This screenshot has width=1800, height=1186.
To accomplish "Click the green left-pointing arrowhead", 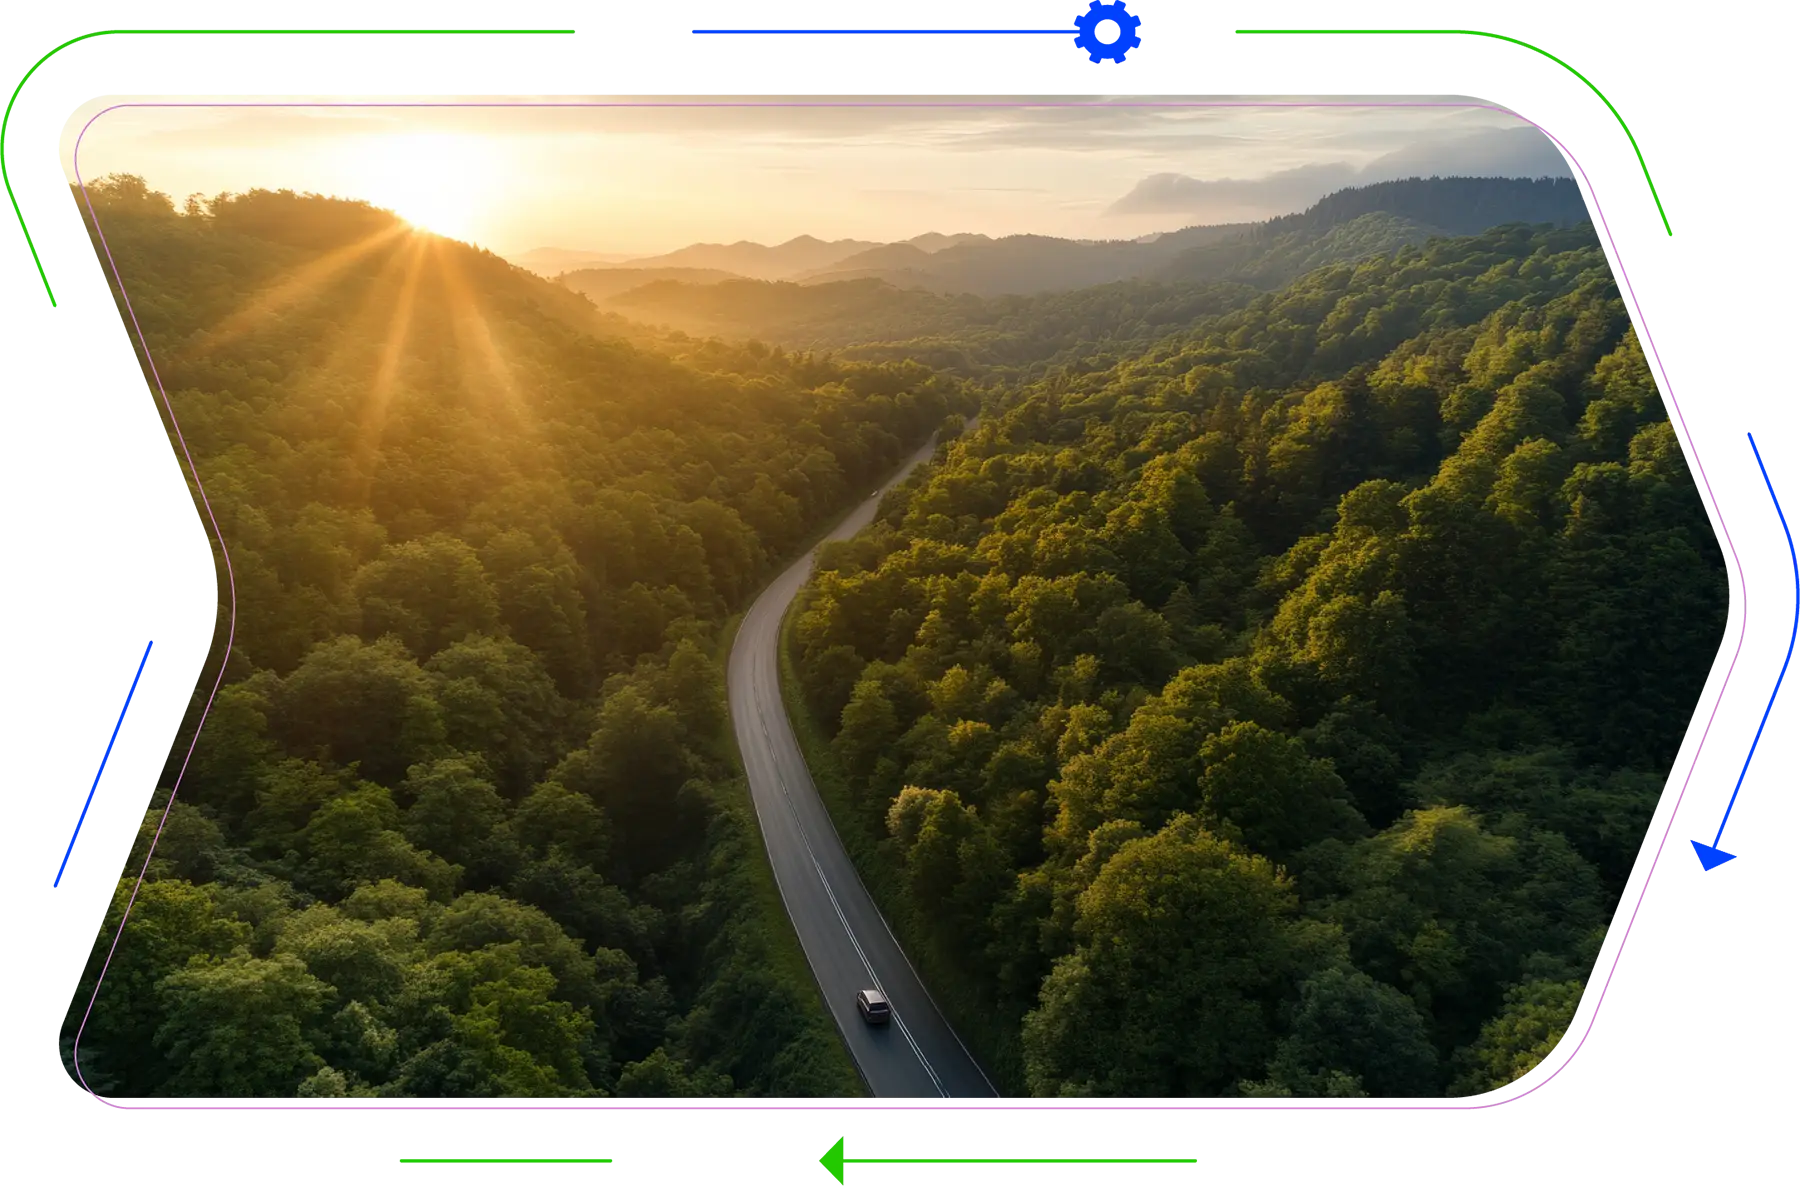I will (x=832, y=1160).
